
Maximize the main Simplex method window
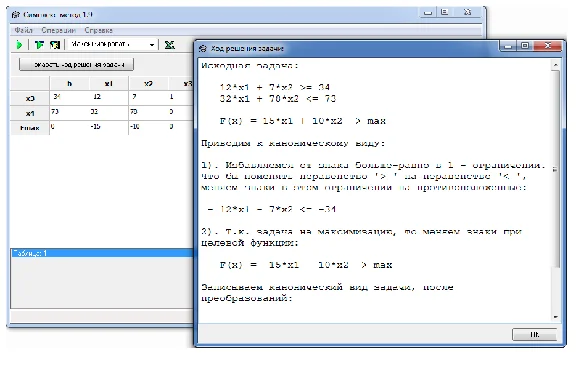tap(444, 12)
